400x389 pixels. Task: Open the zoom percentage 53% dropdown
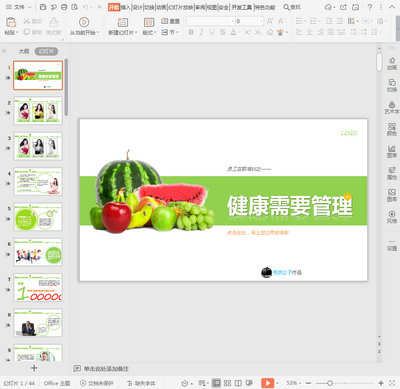[294, 383]
